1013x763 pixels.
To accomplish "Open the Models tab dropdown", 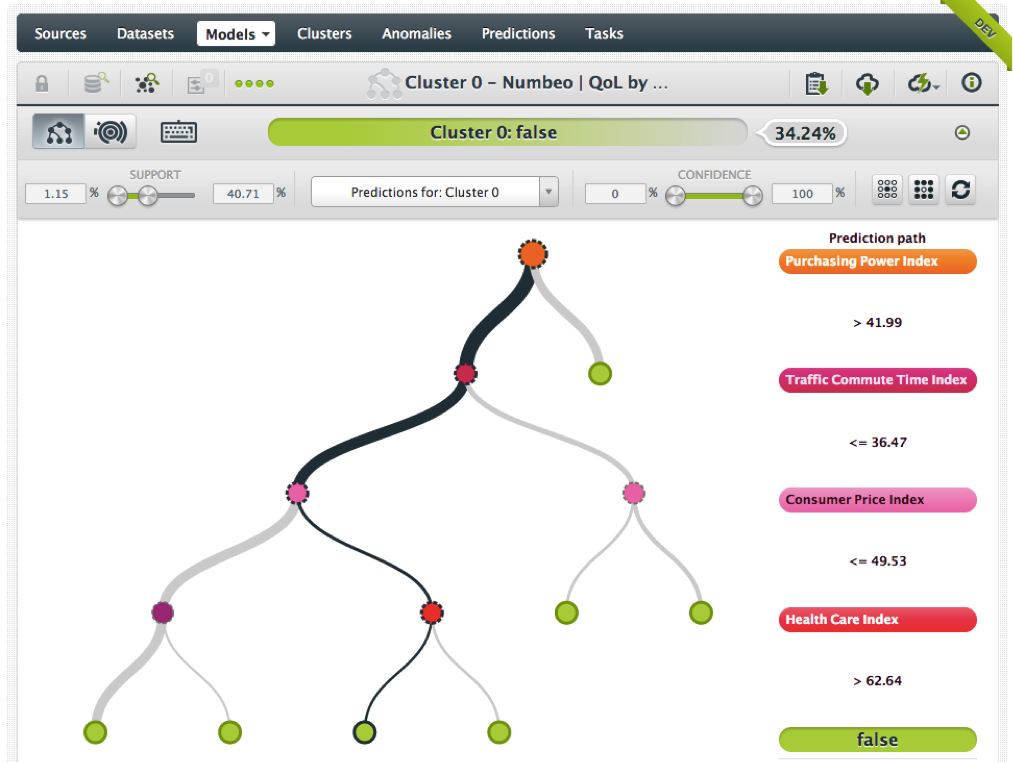I will pos(238,34).
